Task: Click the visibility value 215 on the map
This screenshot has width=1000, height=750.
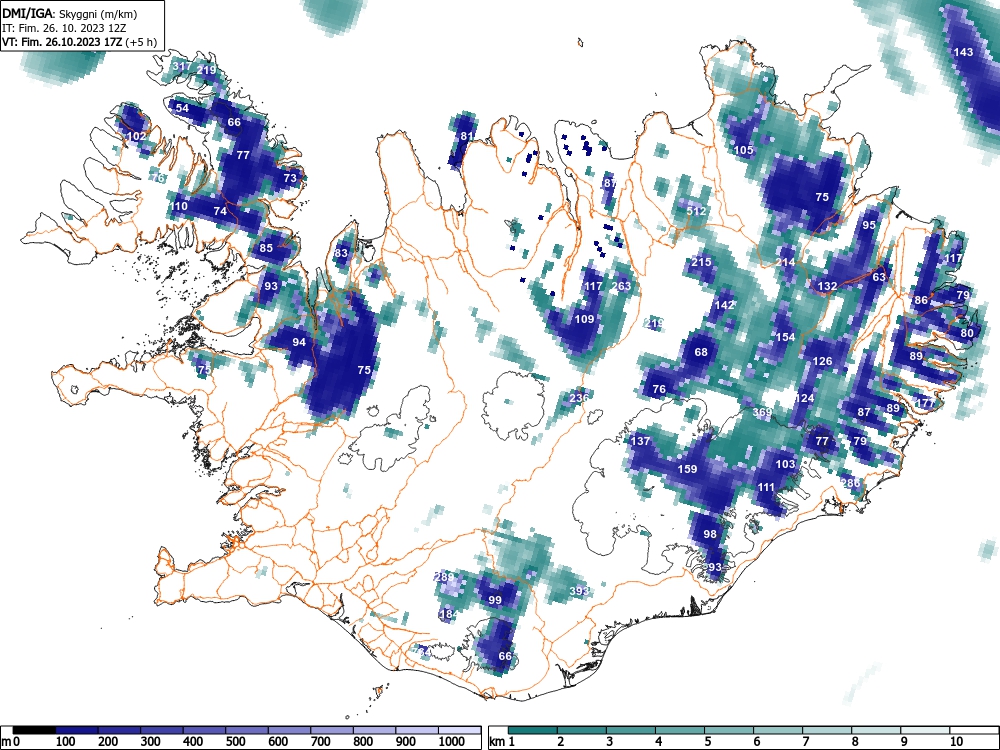Action: (x=701, y=262)
